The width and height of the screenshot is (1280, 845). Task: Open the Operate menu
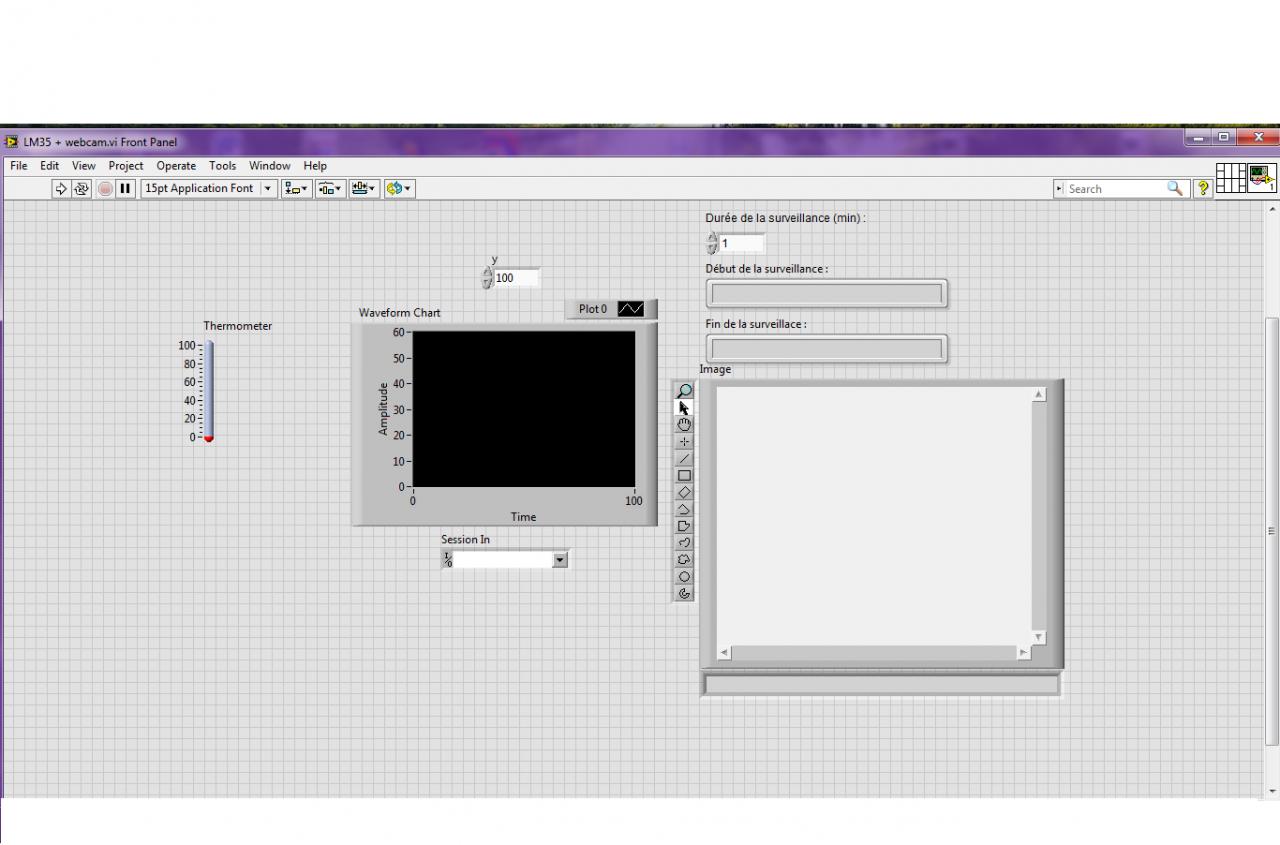coord(176,166)
